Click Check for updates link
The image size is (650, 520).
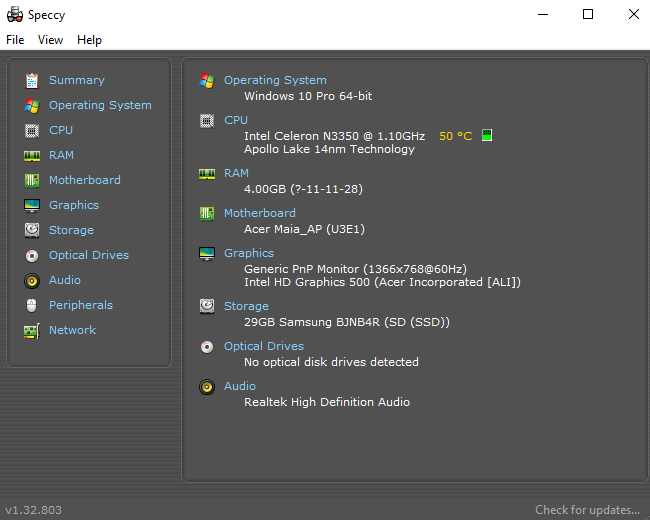587,510
